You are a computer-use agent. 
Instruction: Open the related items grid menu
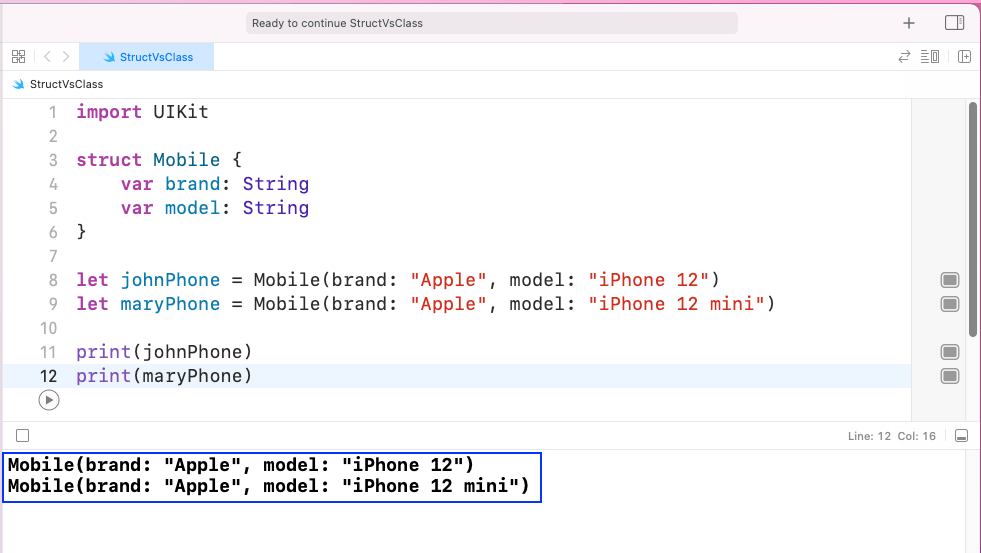coord(18,57)
